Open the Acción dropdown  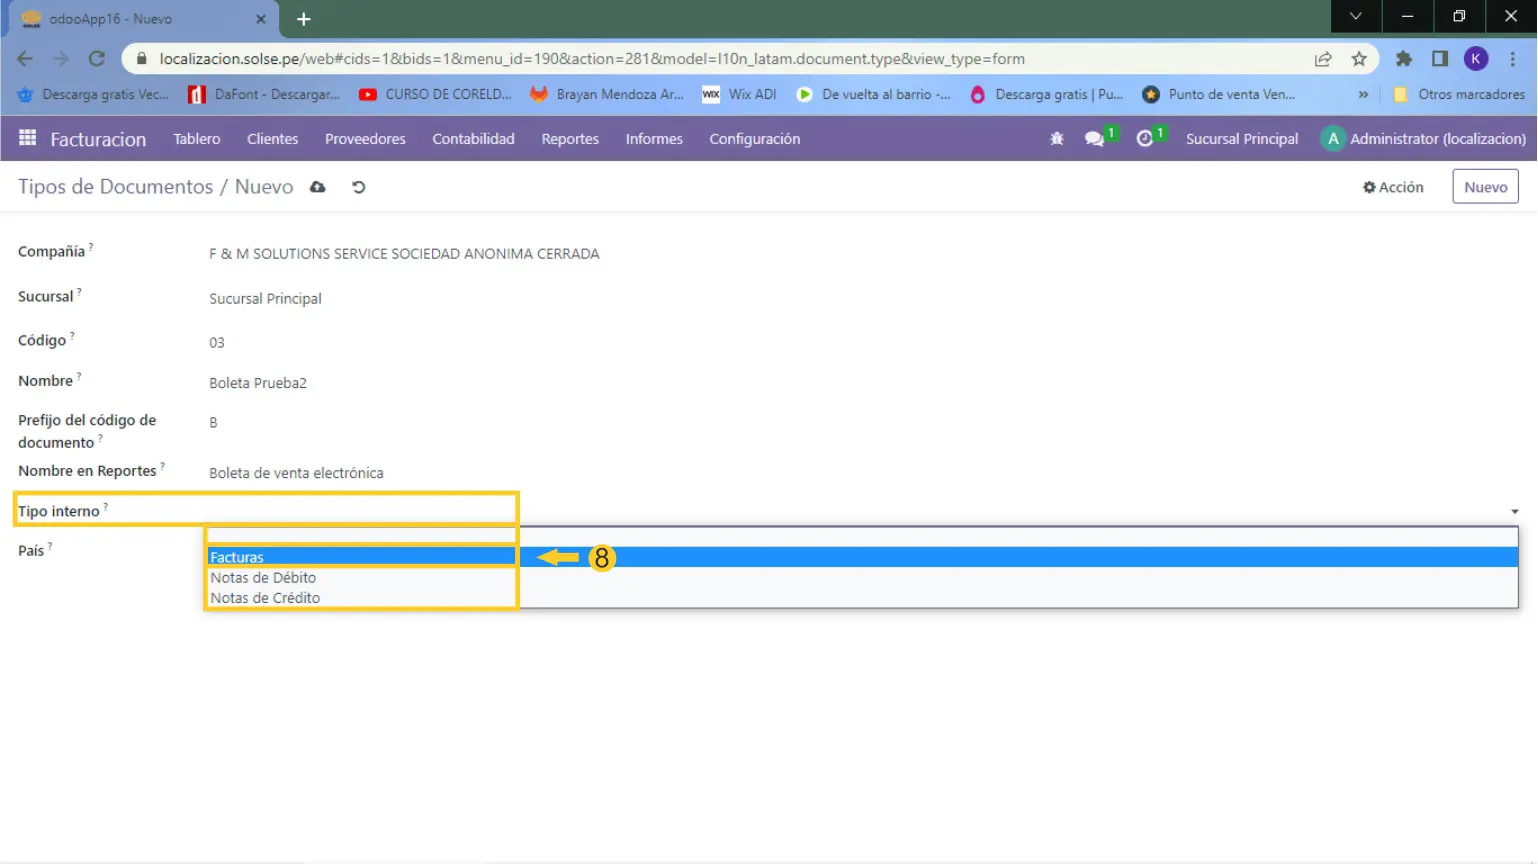1393,187
